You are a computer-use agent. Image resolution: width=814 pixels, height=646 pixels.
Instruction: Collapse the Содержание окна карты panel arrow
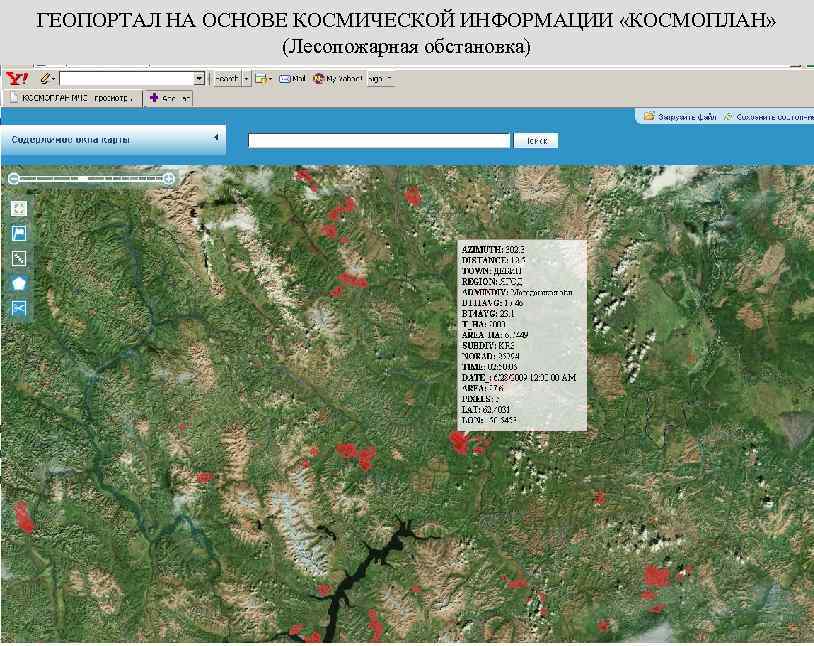(216, 138)
